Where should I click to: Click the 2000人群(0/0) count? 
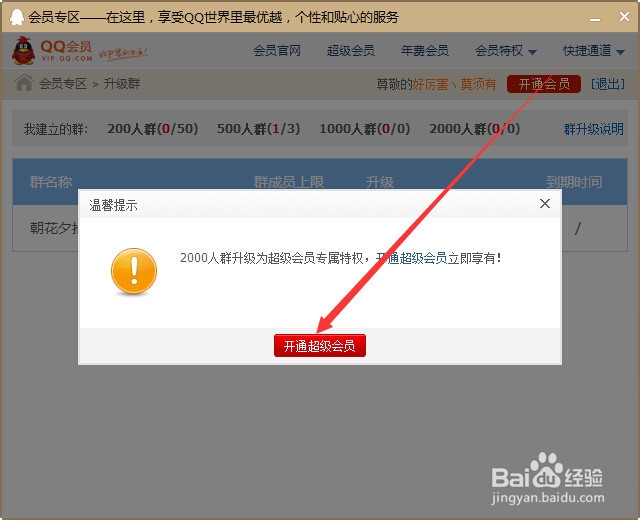tap(474, 129)
